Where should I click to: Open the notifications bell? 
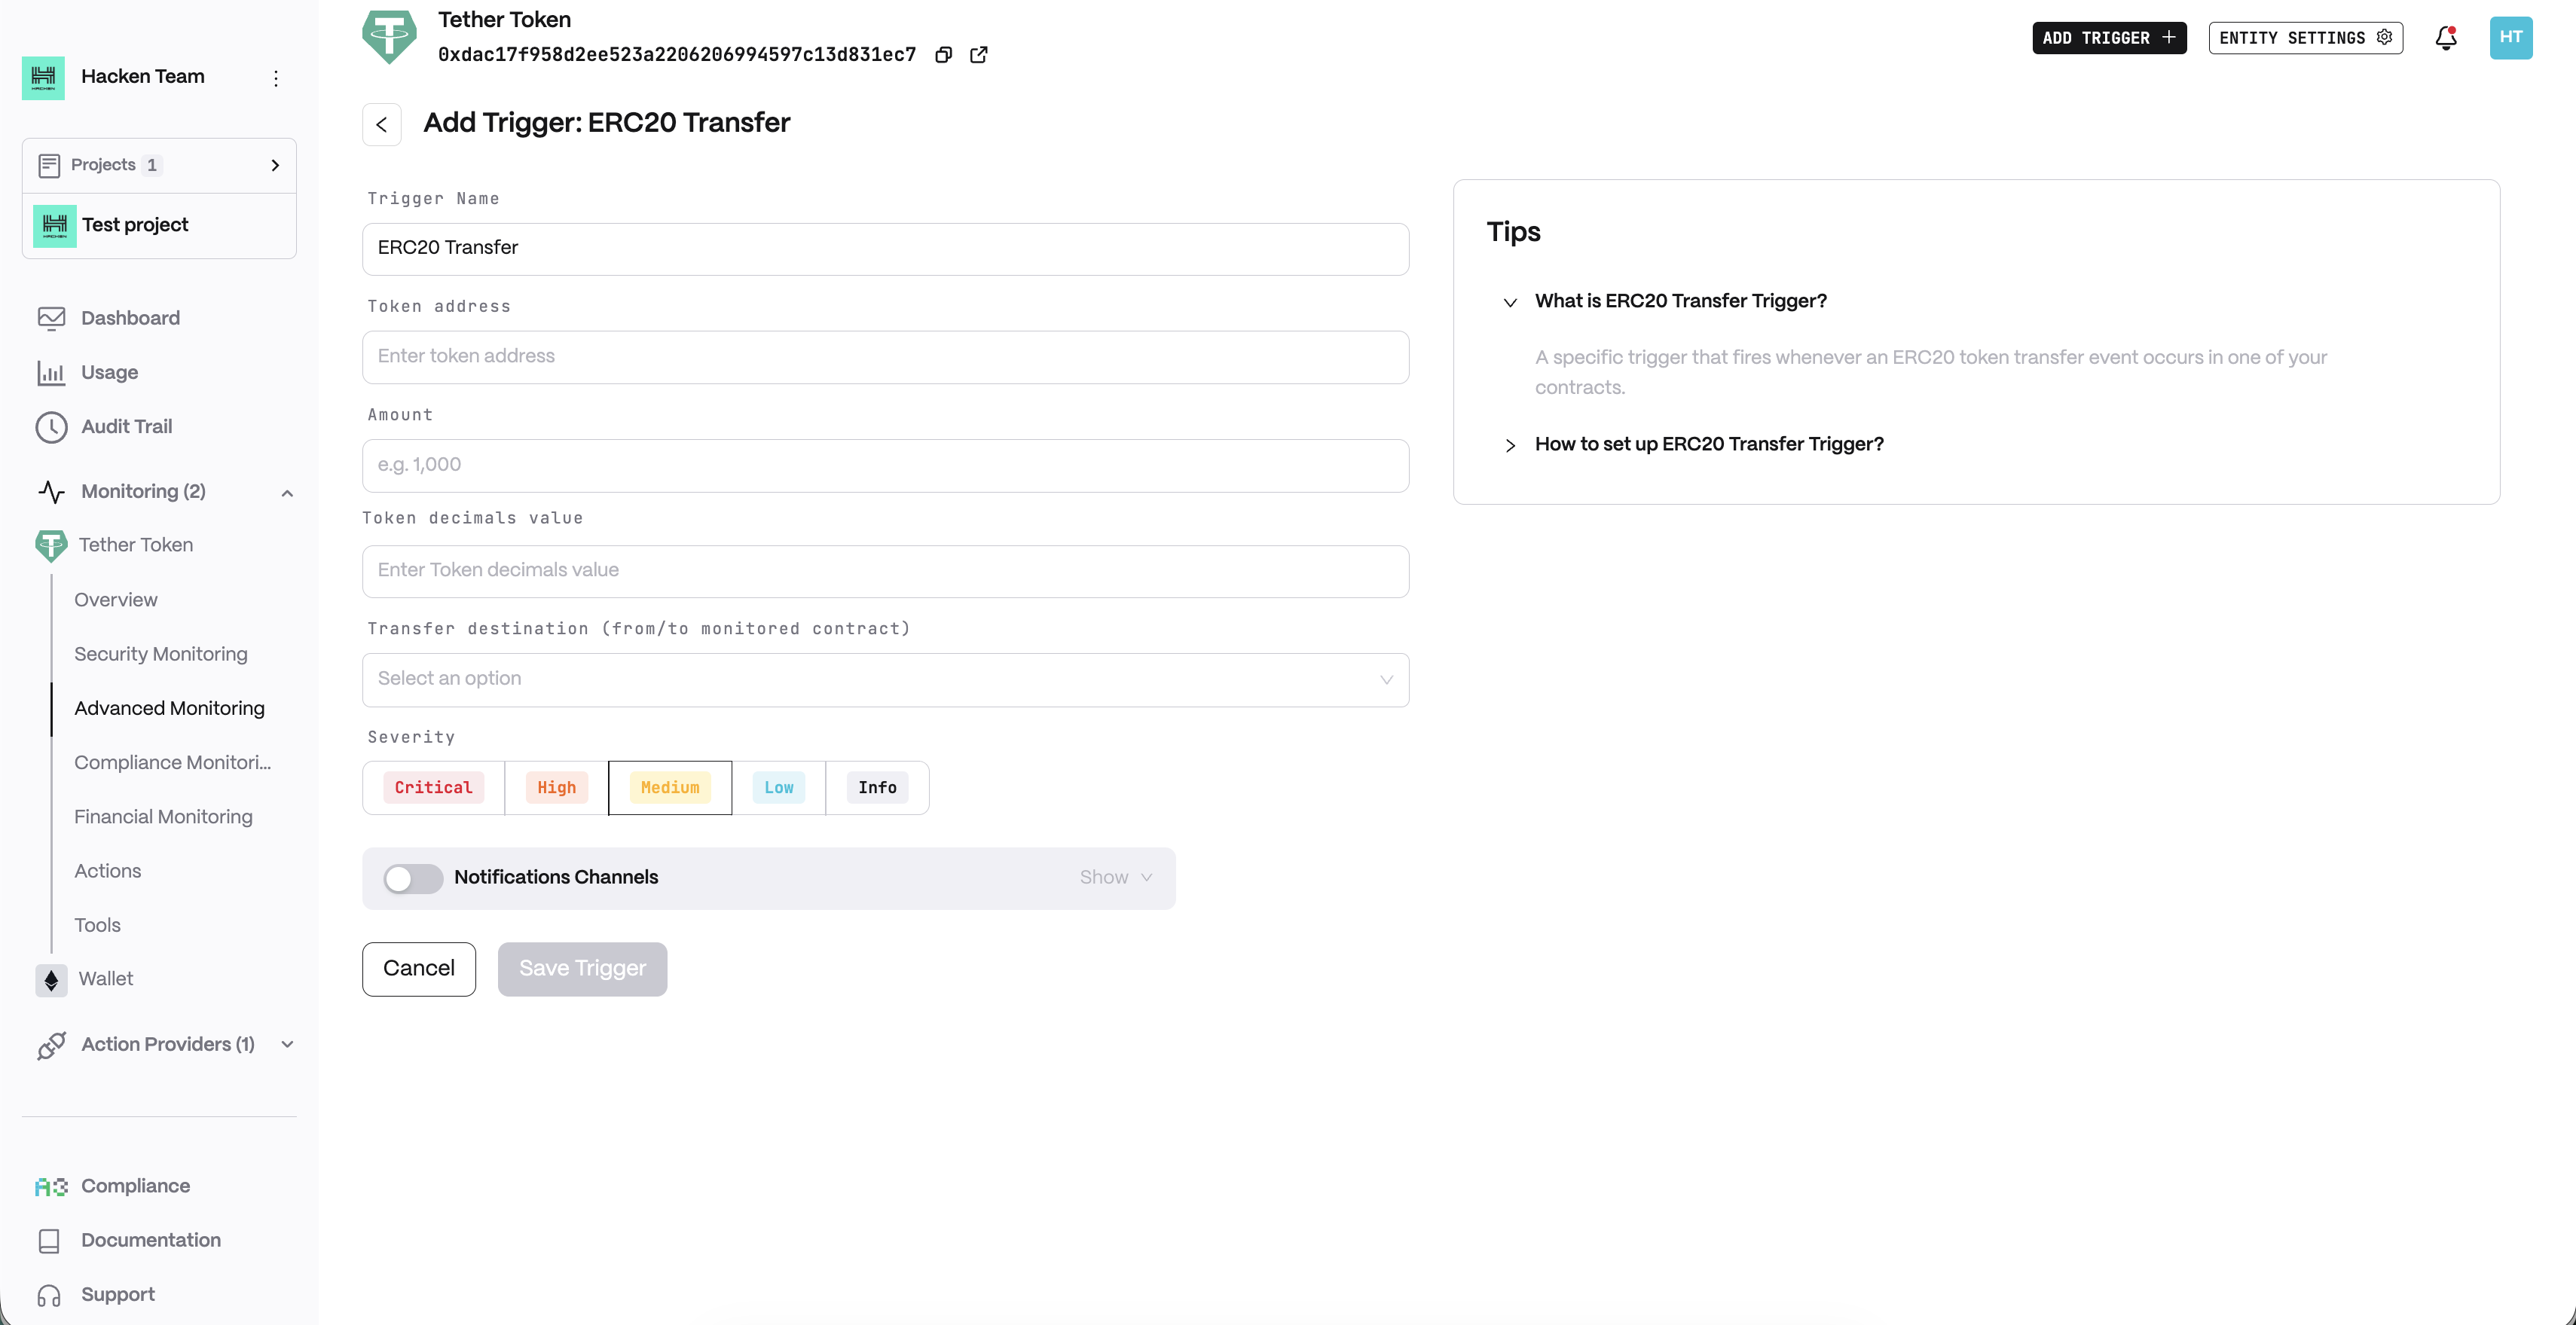pos(2445,38)
